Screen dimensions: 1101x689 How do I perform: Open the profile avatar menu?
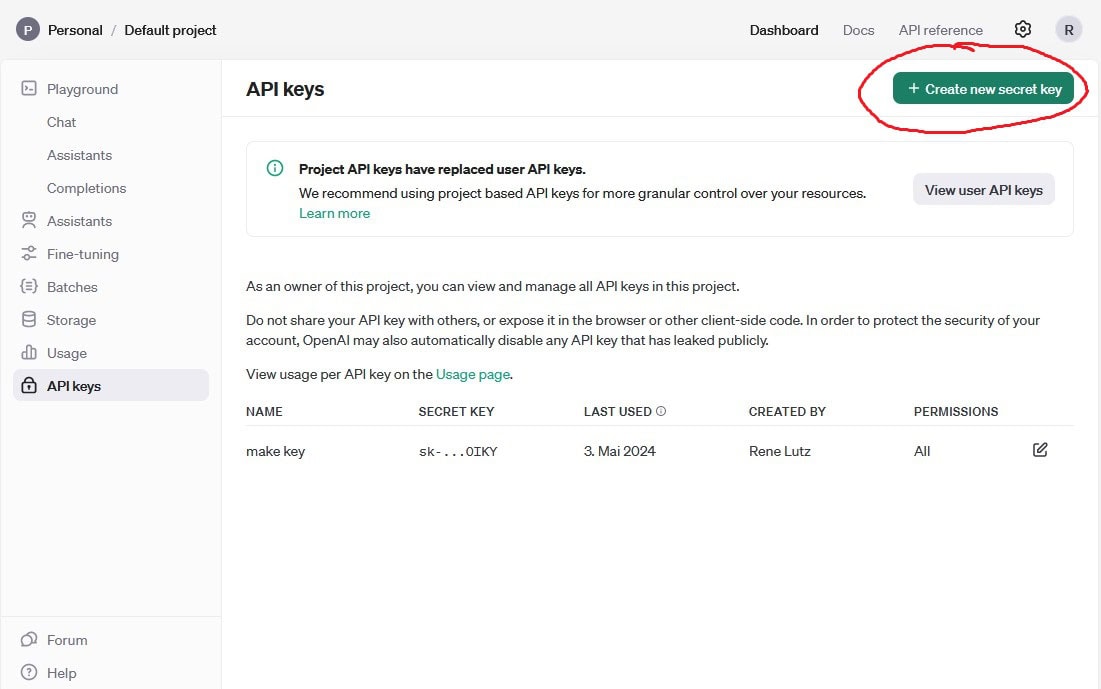coord(1068,29)
